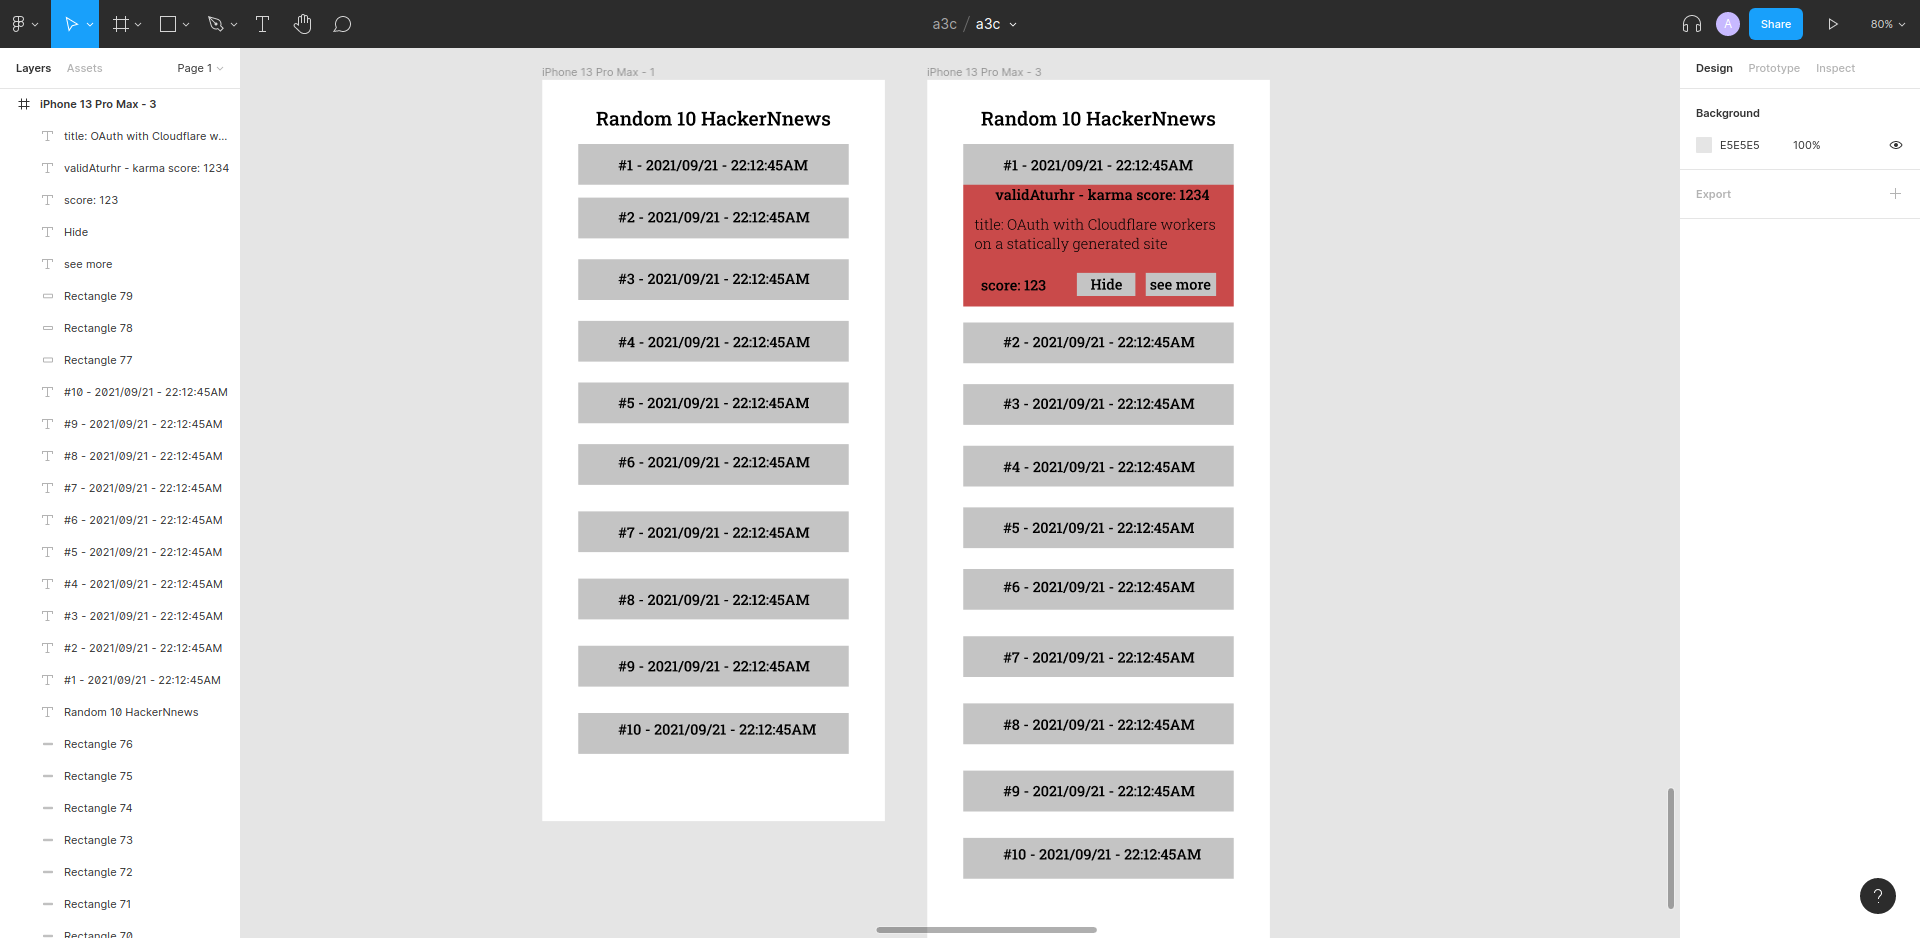Select the Rectangle 77 layer
This screenshot has width=1920, height=938.
click(x=98, y=360)
